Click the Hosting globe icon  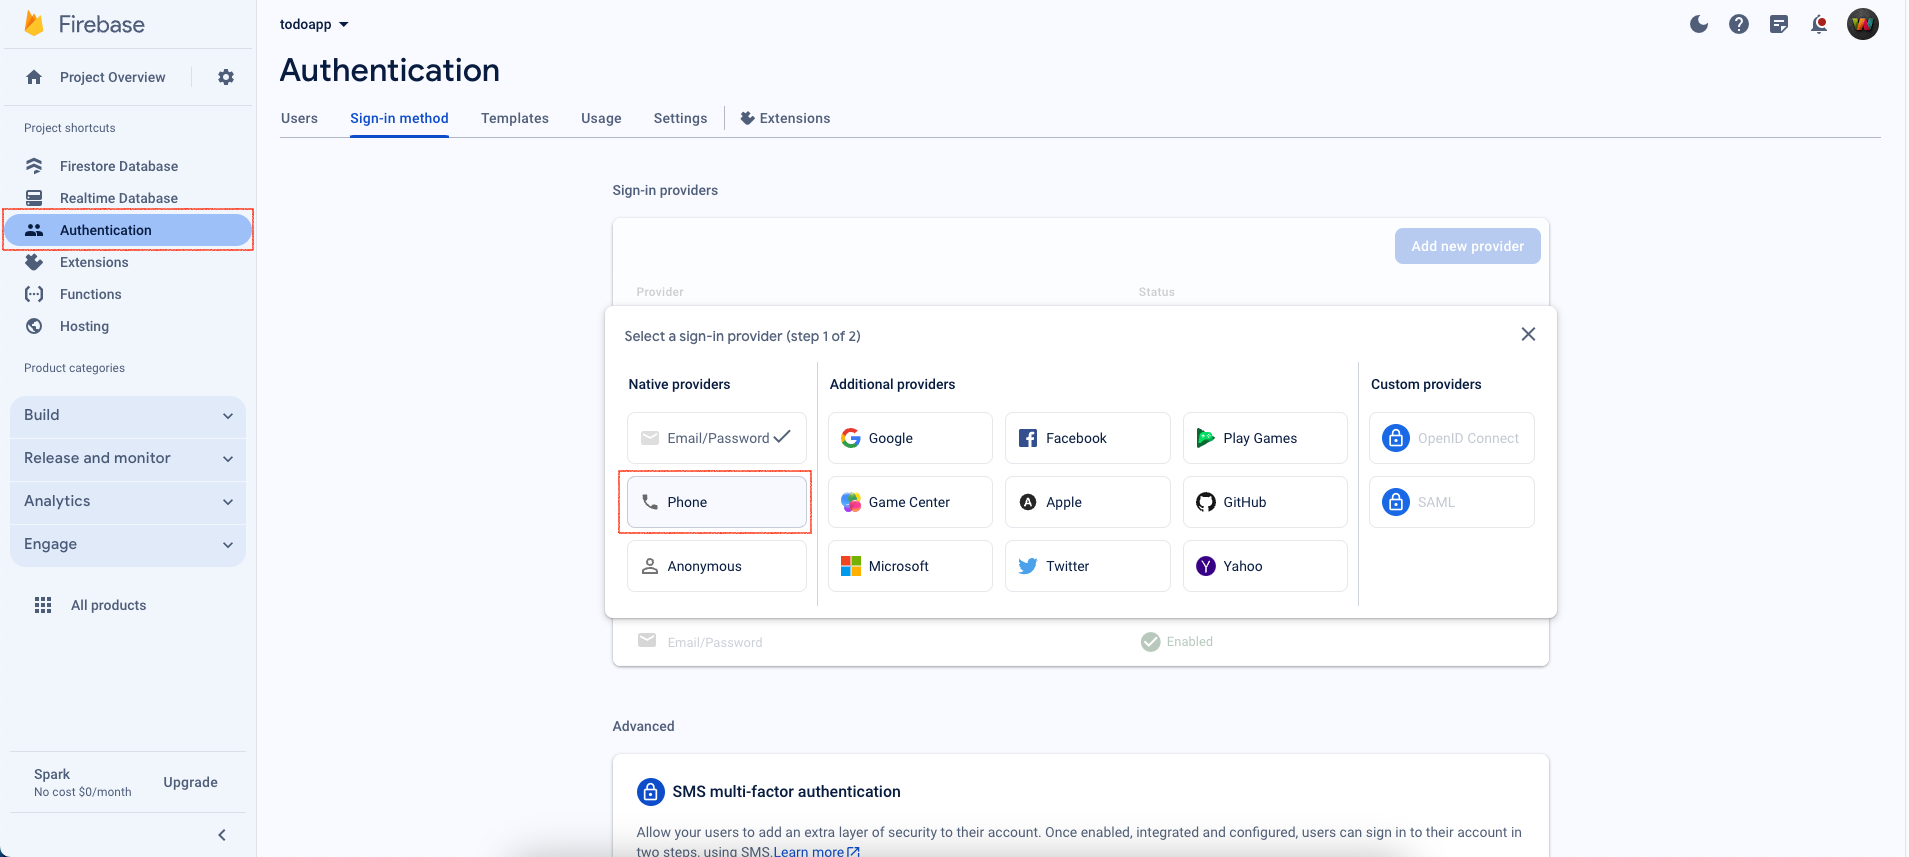click(34, 326)
